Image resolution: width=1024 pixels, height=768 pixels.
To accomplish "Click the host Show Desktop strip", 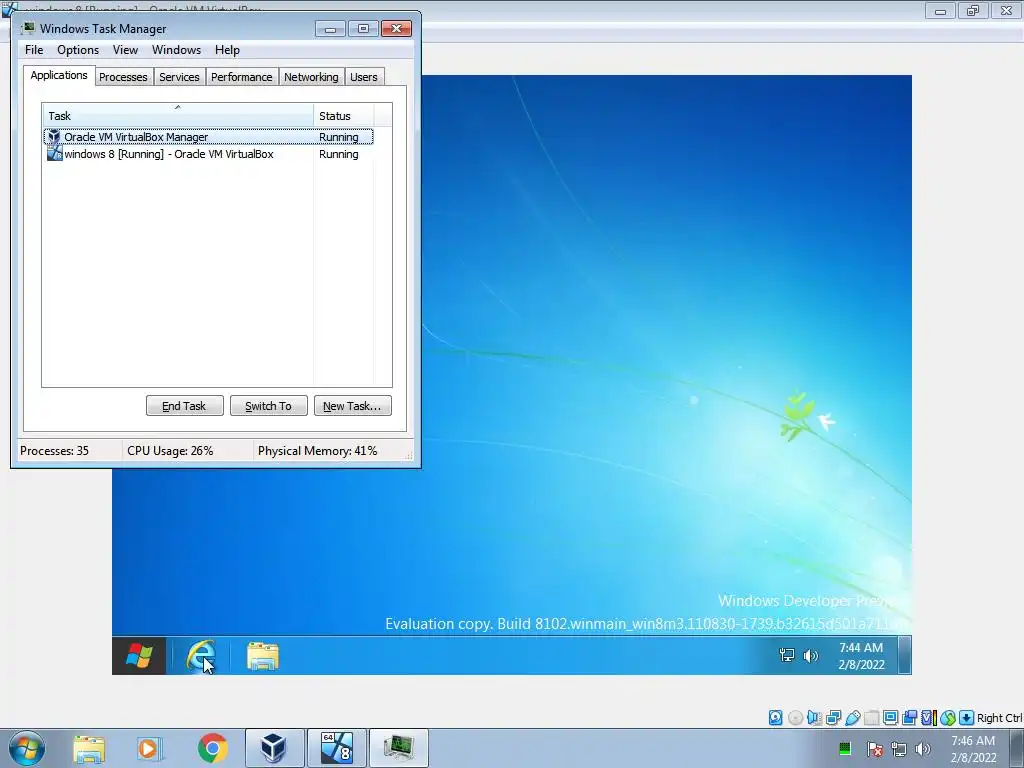I will 1017,748.
